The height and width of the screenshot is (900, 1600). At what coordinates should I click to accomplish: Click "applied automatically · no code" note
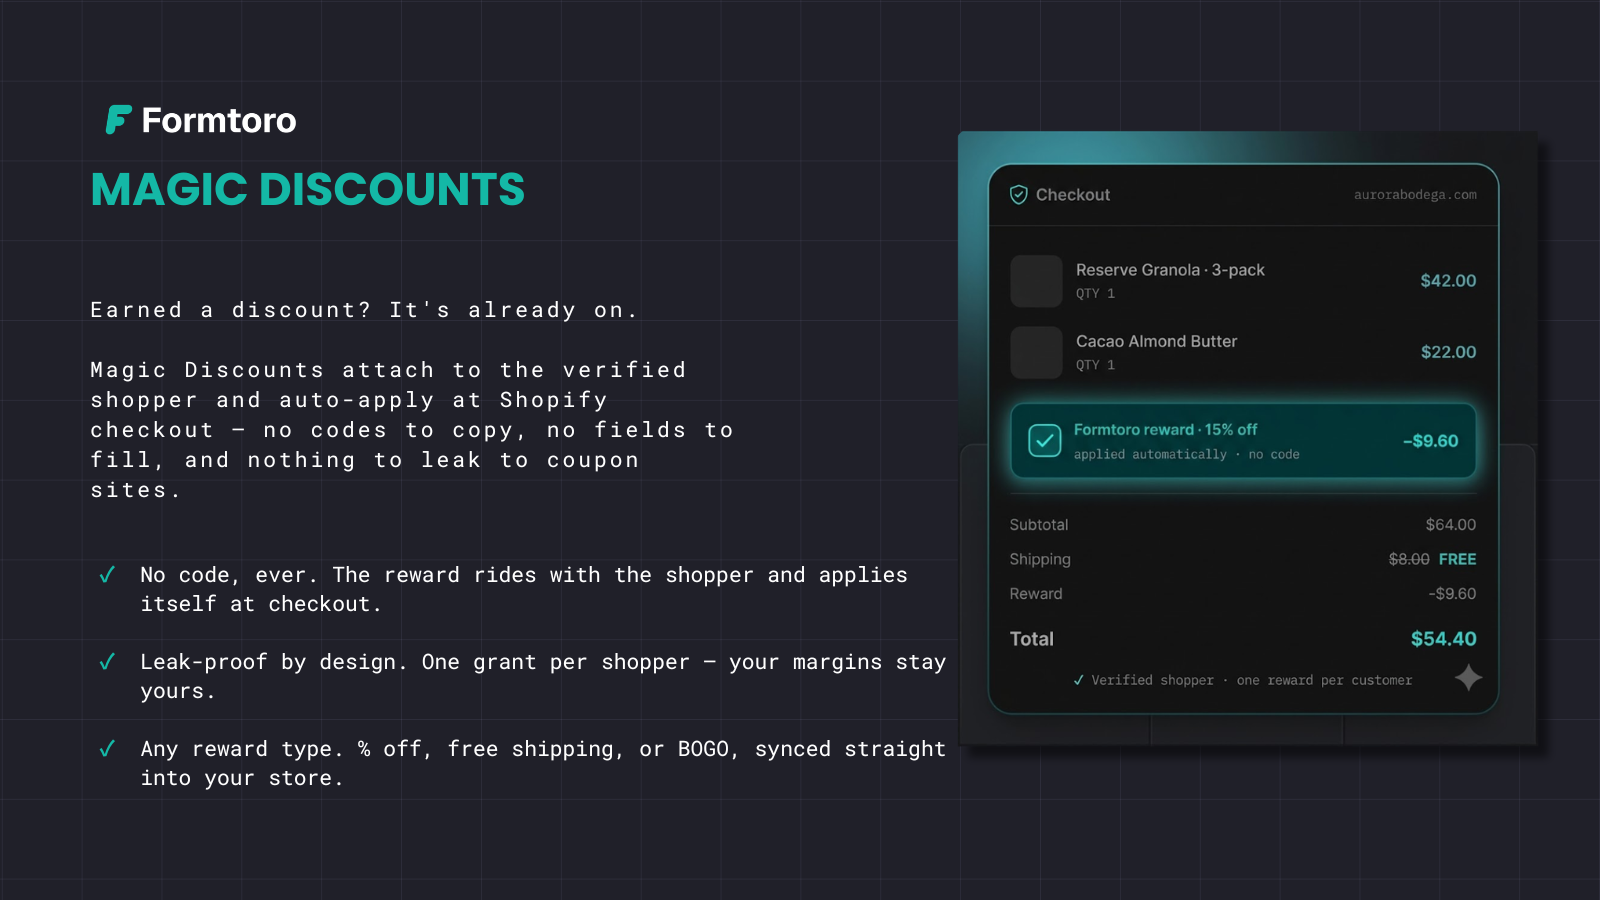coord(1187,454)
